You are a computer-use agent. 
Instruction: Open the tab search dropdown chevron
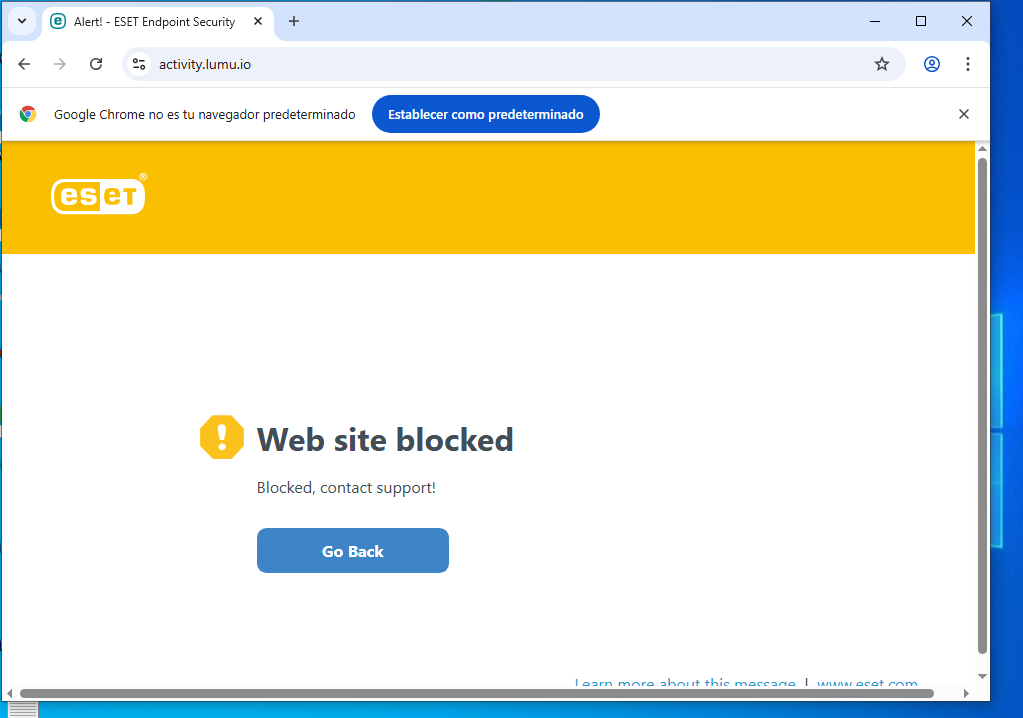[22, 21]
